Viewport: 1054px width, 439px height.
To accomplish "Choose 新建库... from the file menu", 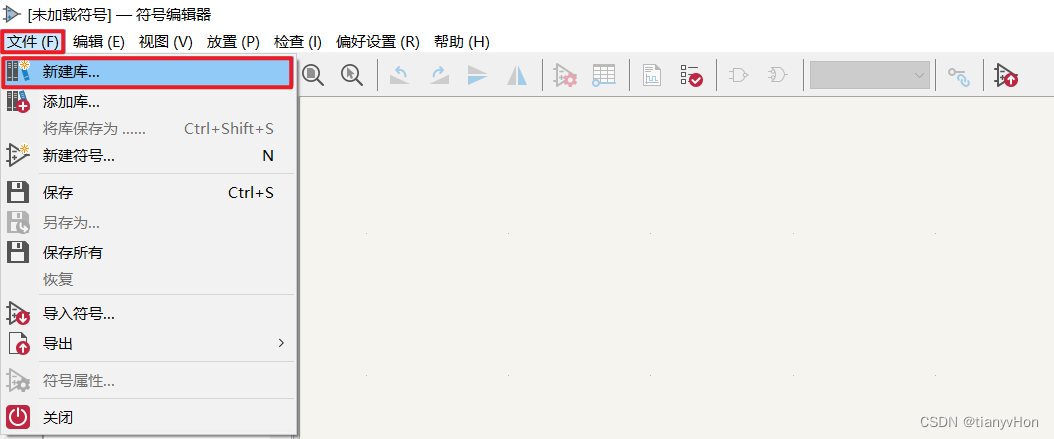I will 147,73.
